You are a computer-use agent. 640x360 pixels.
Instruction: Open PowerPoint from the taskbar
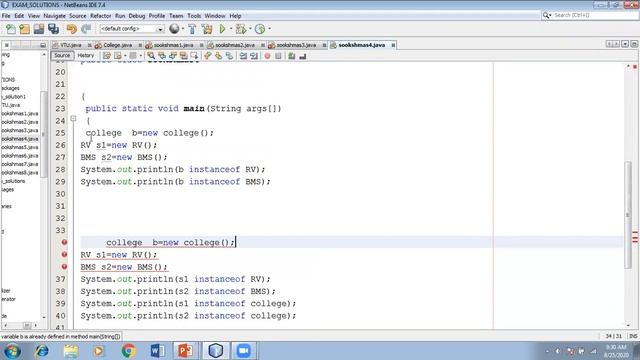(185, 351)
